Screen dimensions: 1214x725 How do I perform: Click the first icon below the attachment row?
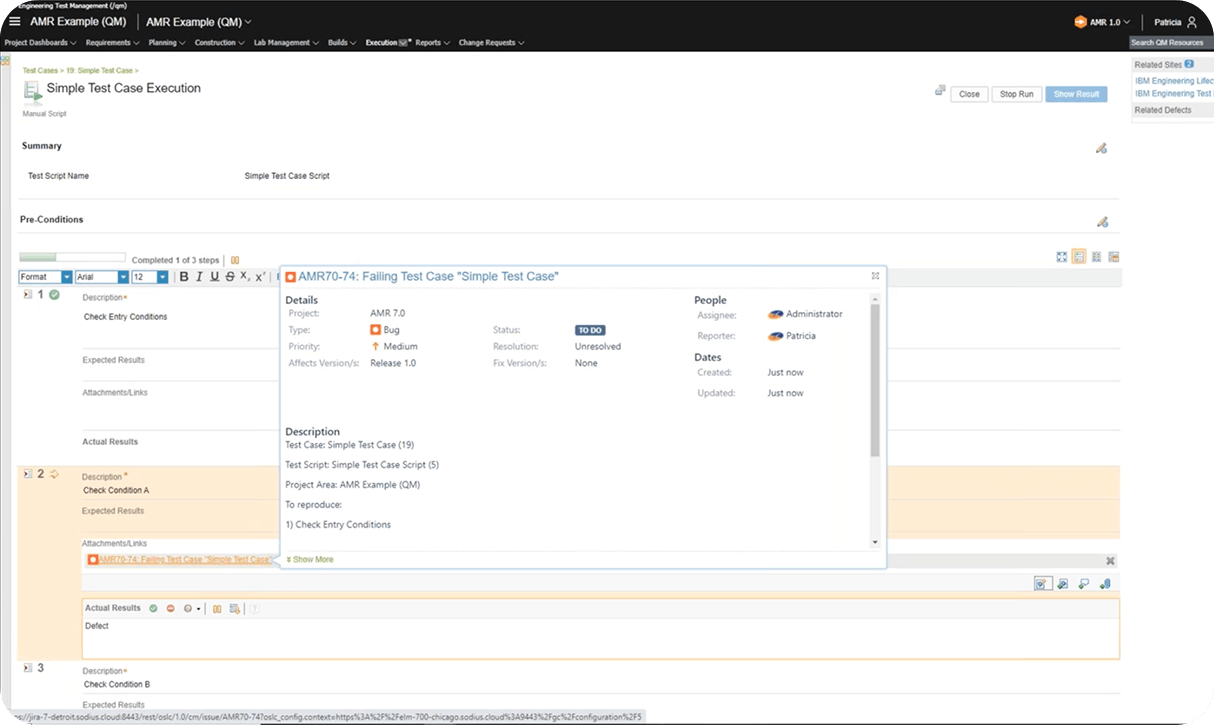click(x=1042, y=583)
